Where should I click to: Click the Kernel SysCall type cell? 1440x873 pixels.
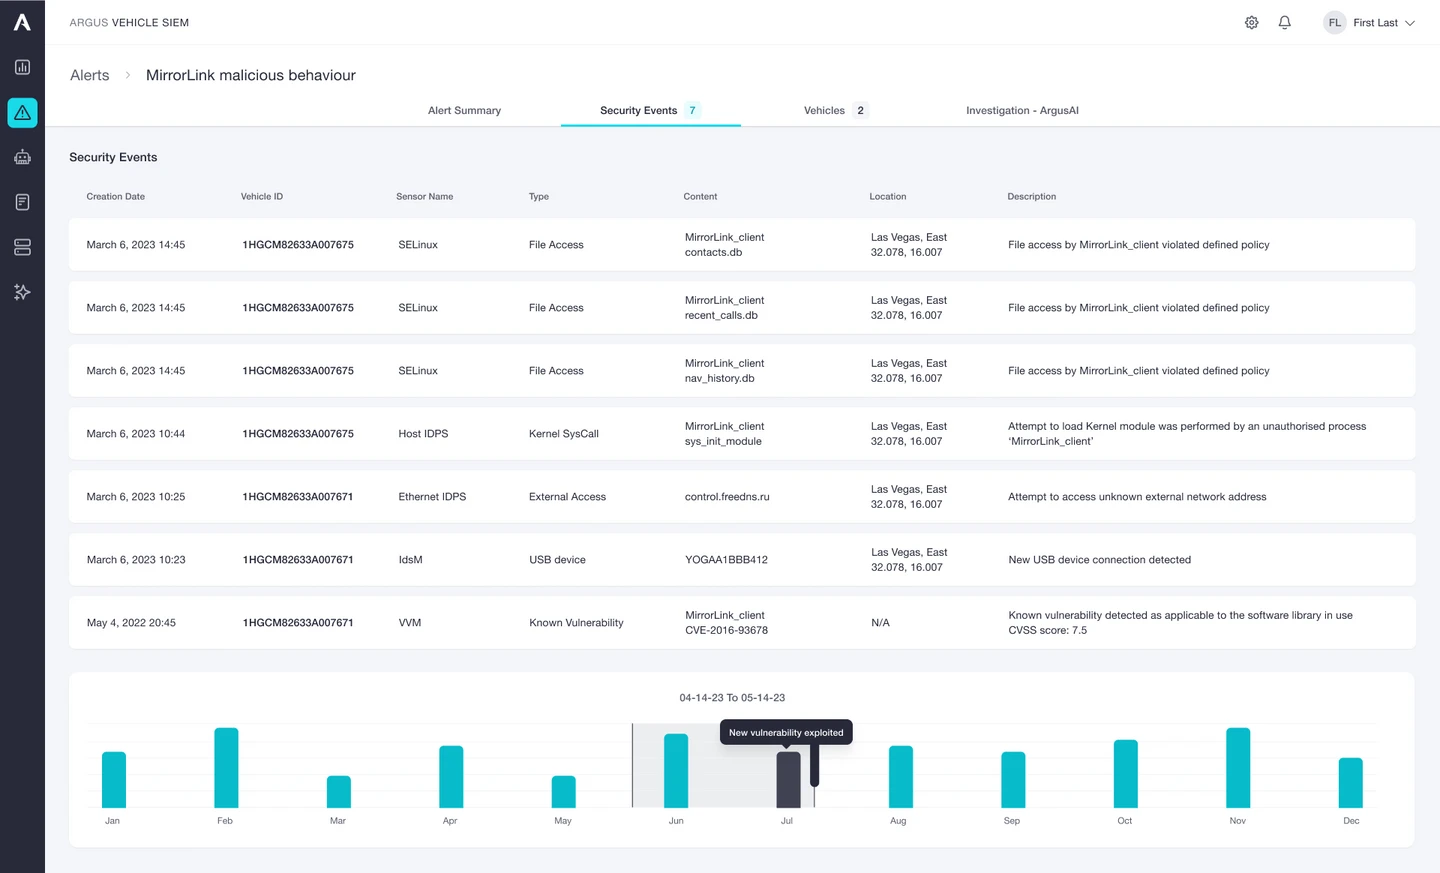click(x=564, y=434)
